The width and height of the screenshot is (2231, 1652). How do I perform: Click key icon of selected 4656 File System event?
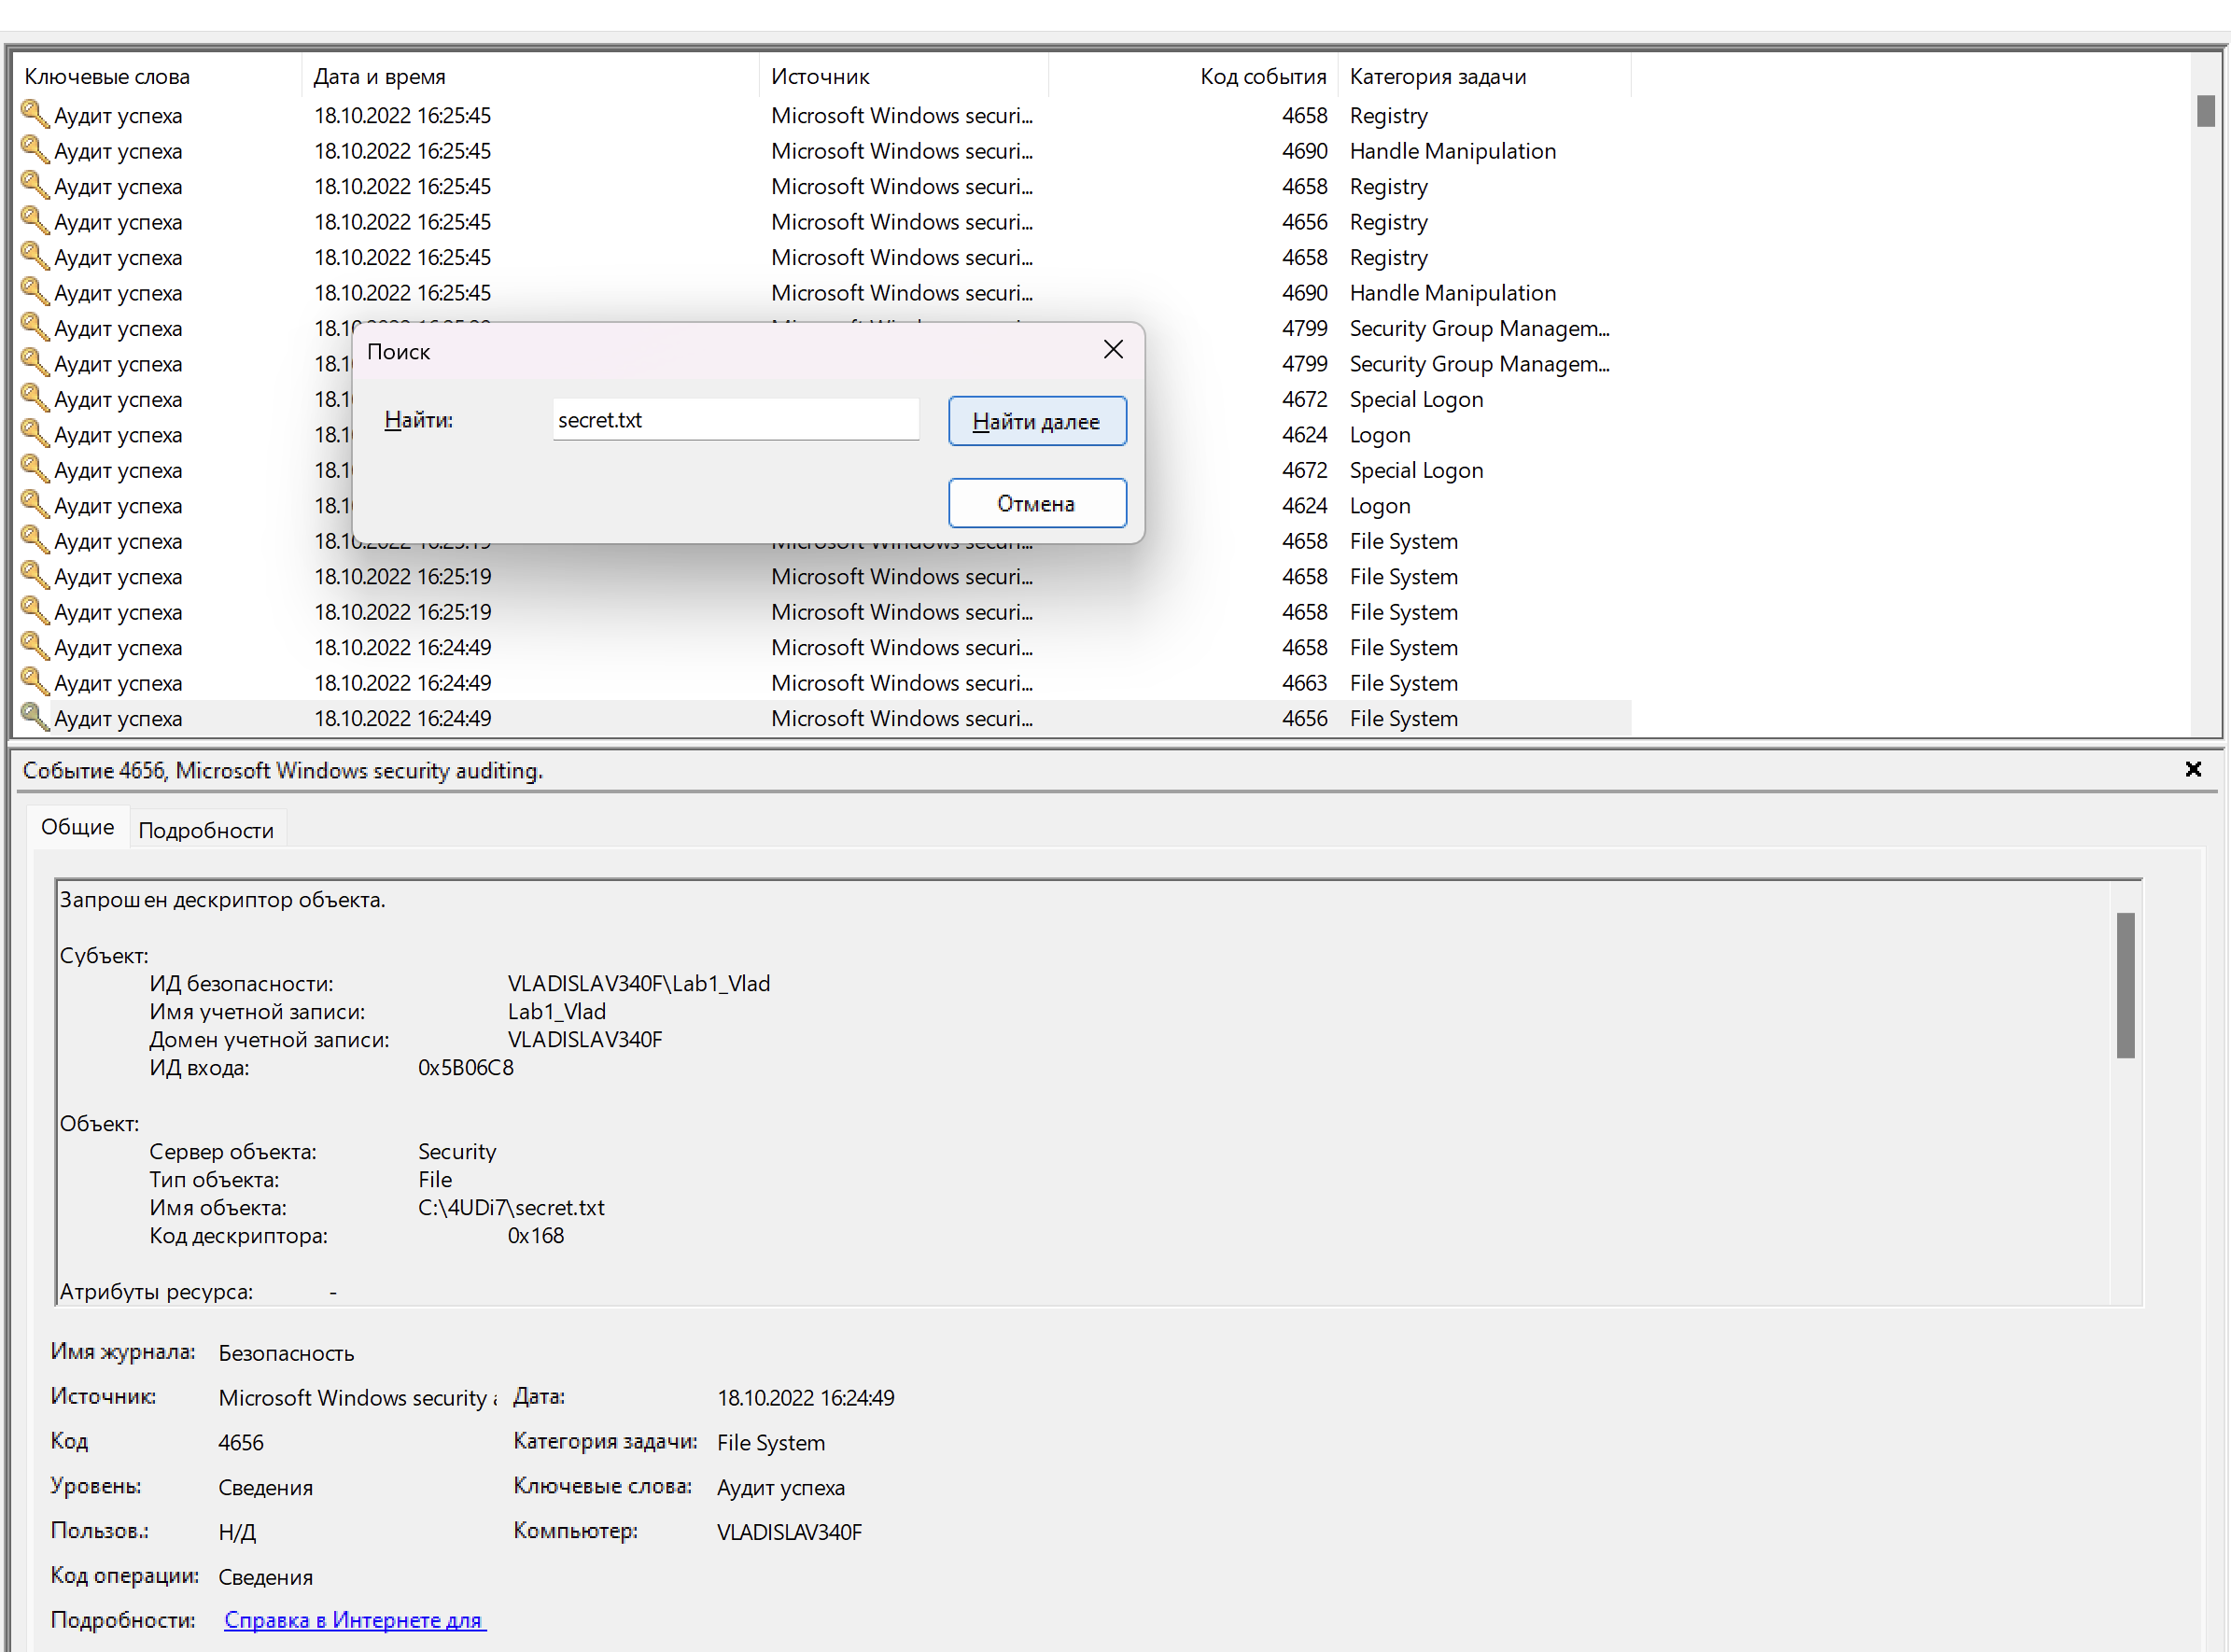34,717
